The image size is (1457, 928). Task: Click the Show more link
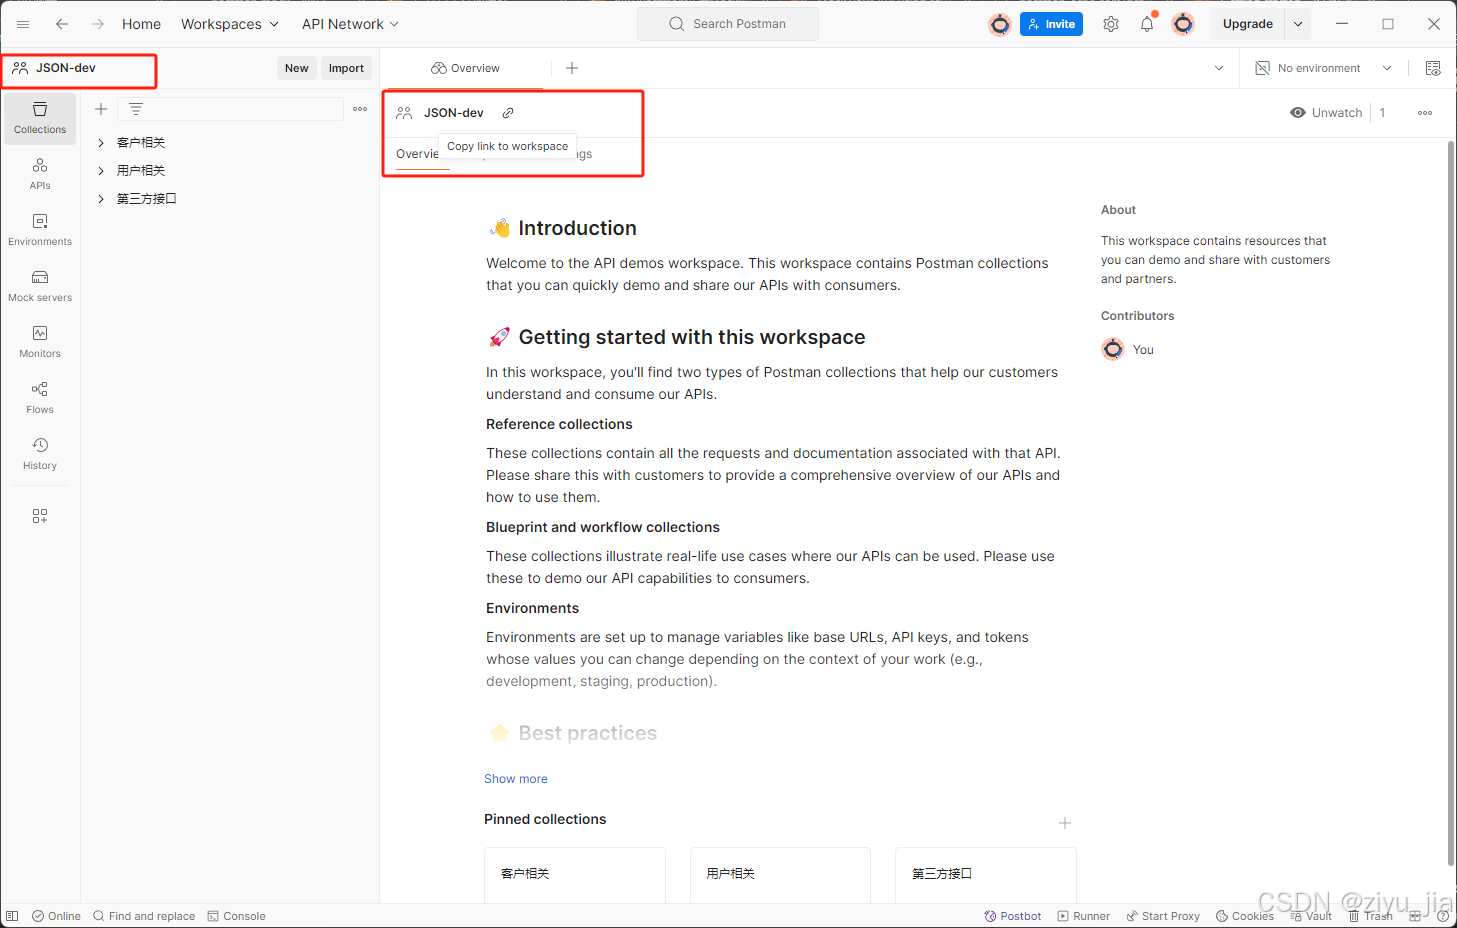click(x=516, y=779)
